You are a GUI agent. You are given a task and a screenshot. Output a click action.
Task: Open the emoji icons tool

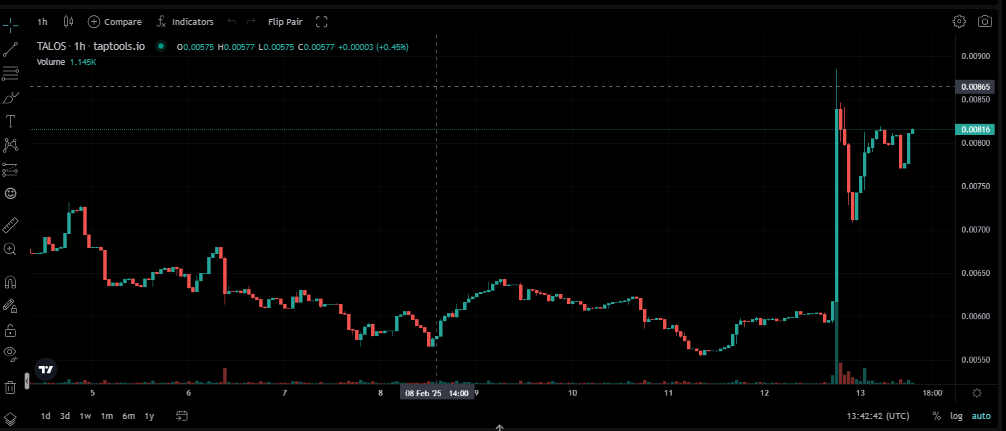10,194
